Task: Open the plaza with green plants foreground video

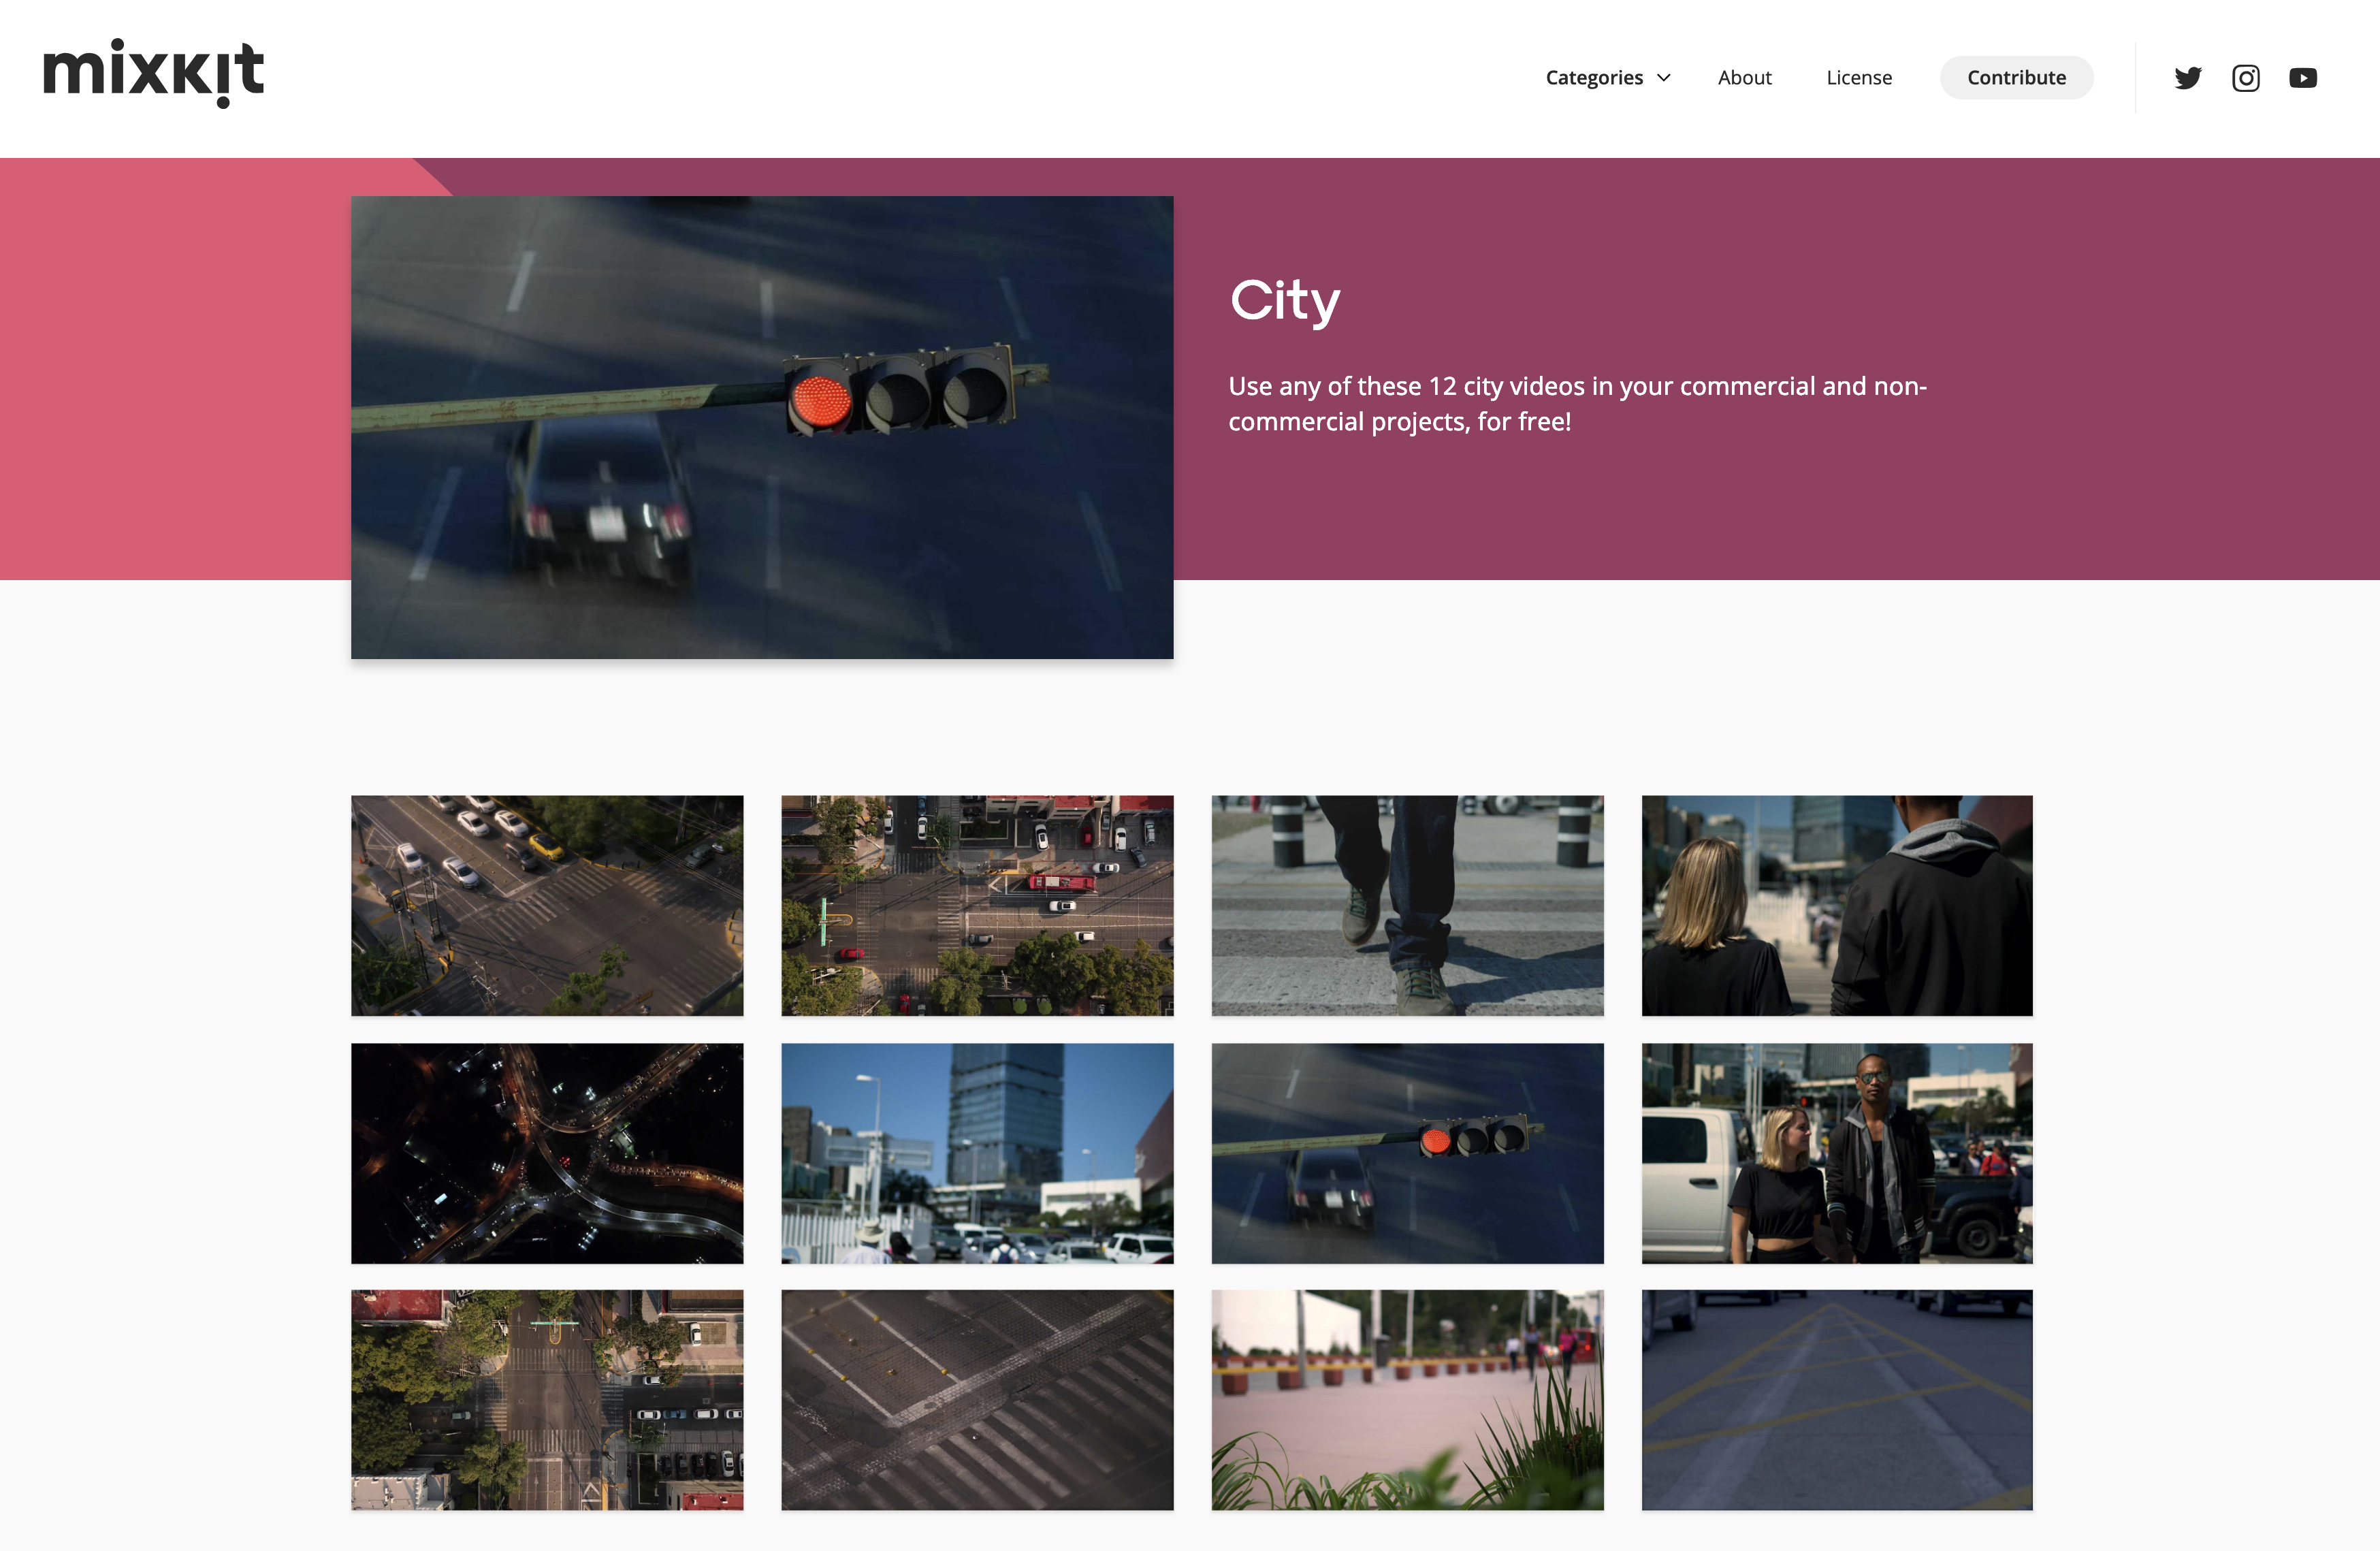Action: point(1407,1400)
